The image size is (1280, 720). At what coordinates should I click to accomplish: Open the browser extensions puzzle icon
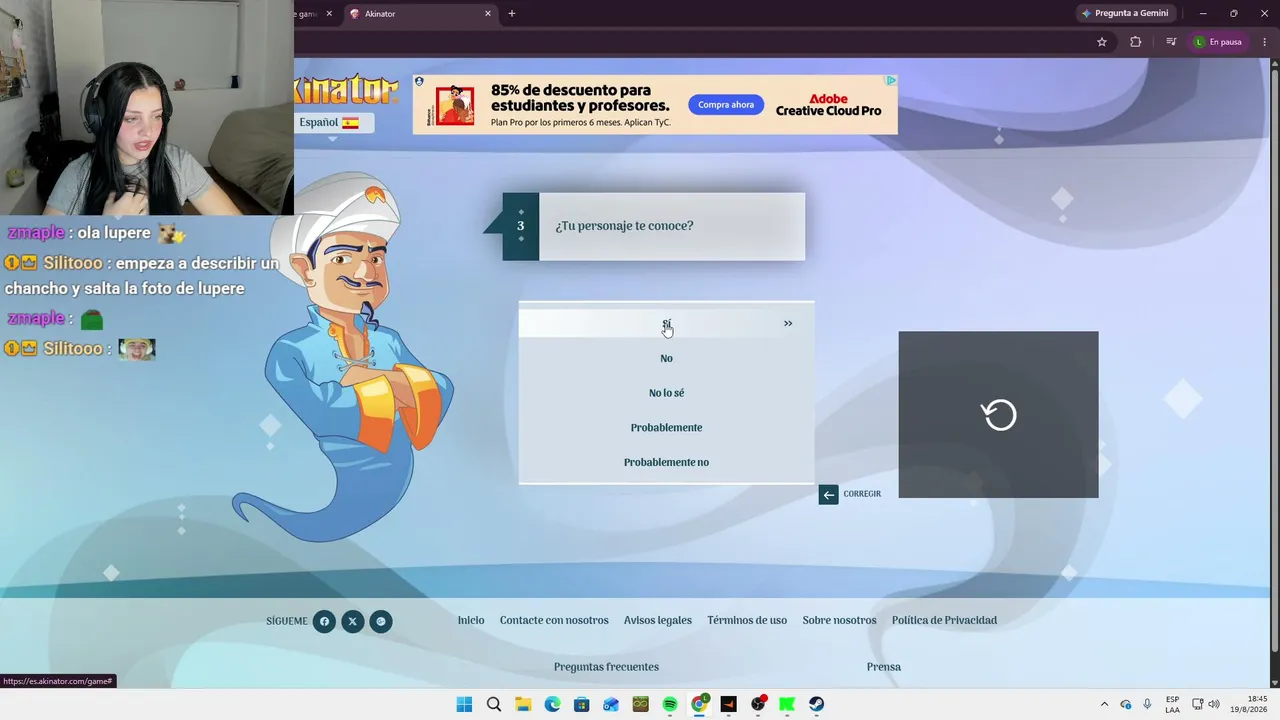click(1135, 42)
